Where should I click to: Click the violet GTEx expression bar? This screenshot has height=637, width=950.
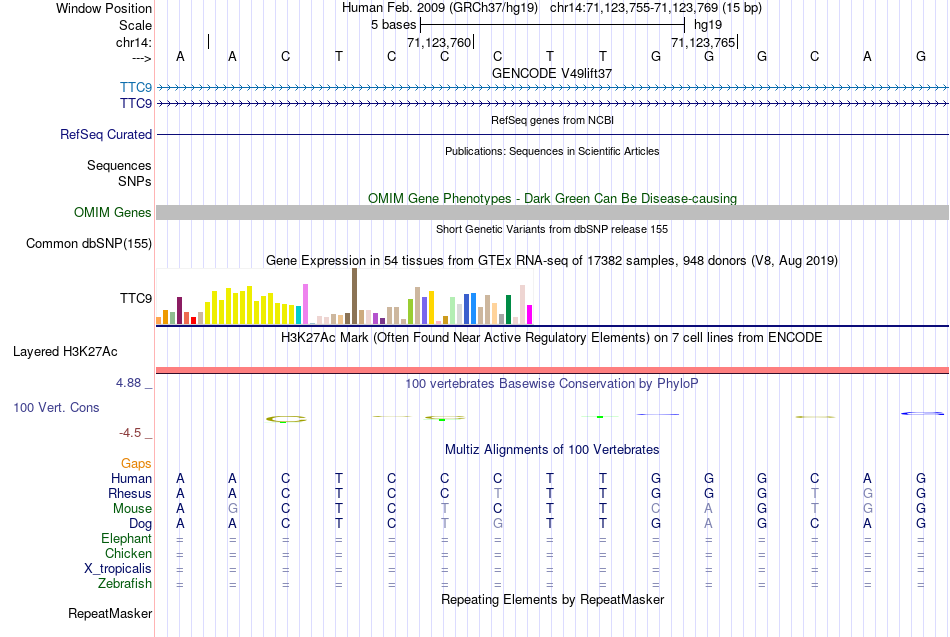pyautogui.click(x=305, y=304)
